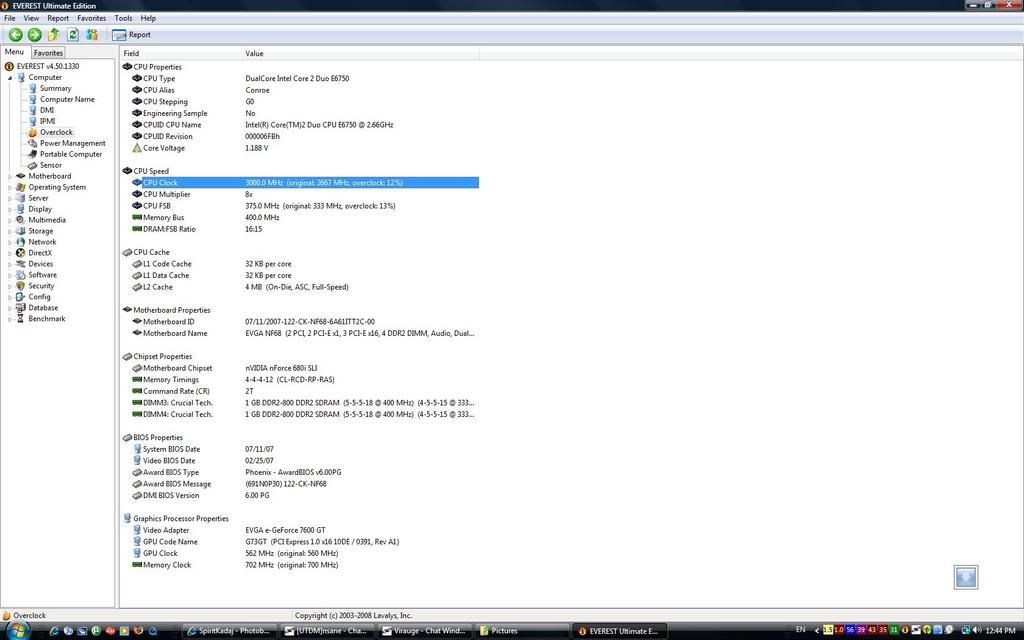Select the Memory Timings row
Screen dimensions: 1024x640
300,380
